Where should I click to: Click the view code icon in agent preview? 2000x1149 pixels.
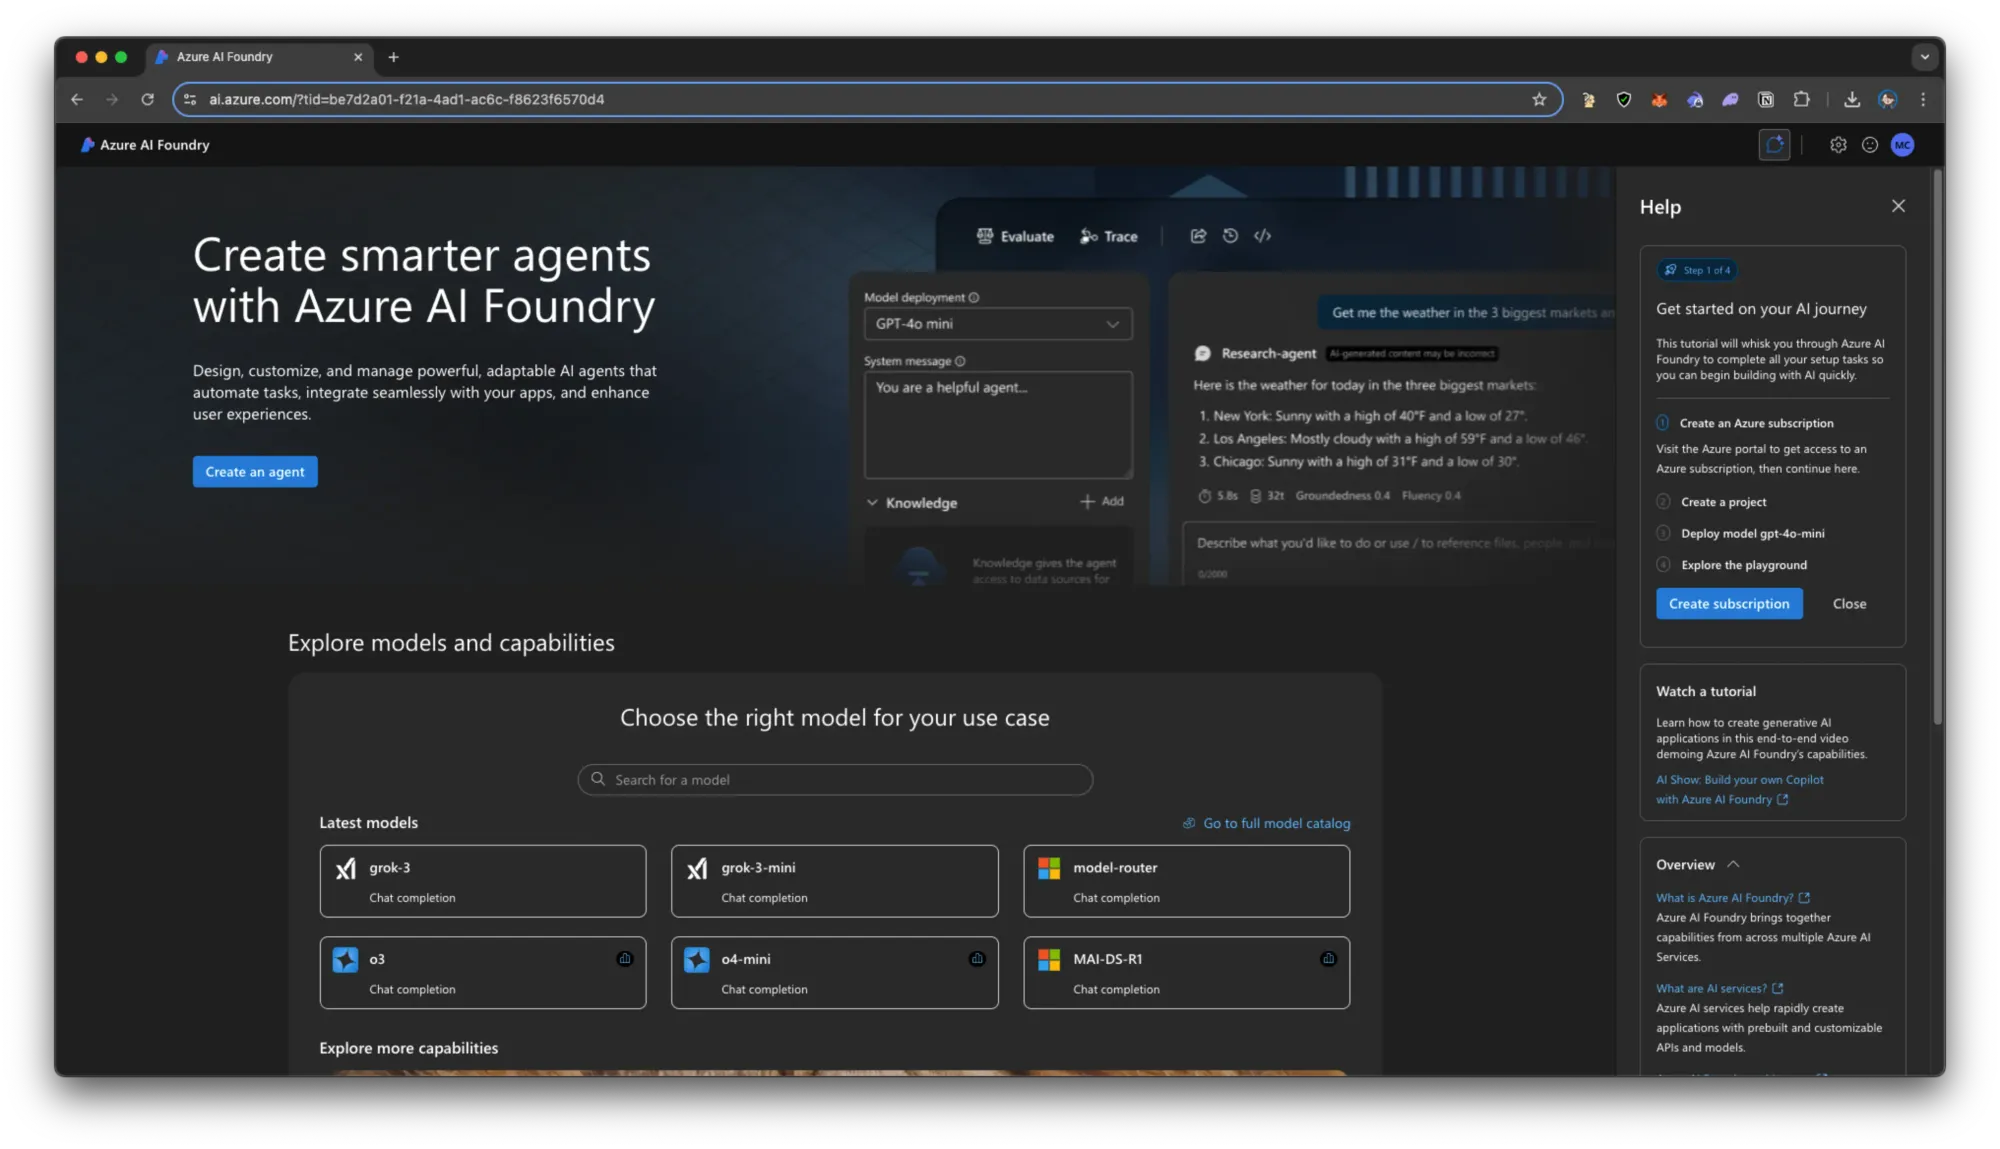tap(1262, 236)
